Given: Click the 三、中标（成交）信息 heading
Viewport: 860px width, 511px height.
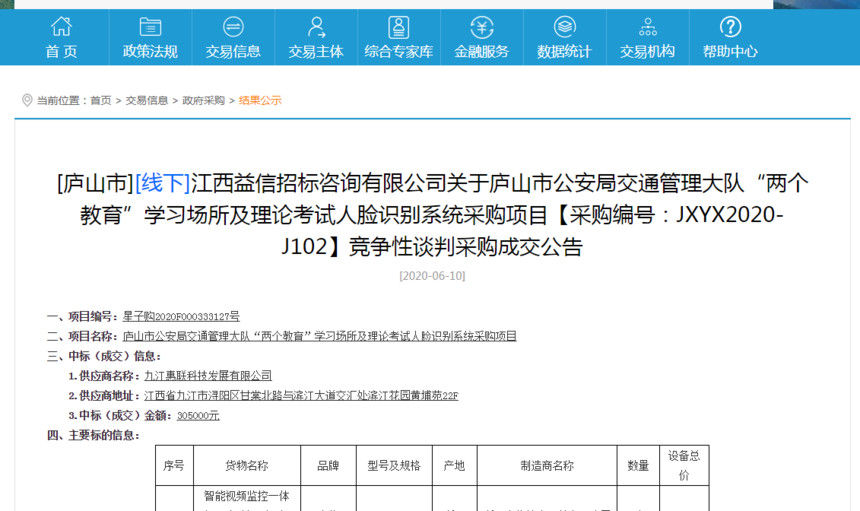Looking at the screenshot, I should tap(104, 356).
